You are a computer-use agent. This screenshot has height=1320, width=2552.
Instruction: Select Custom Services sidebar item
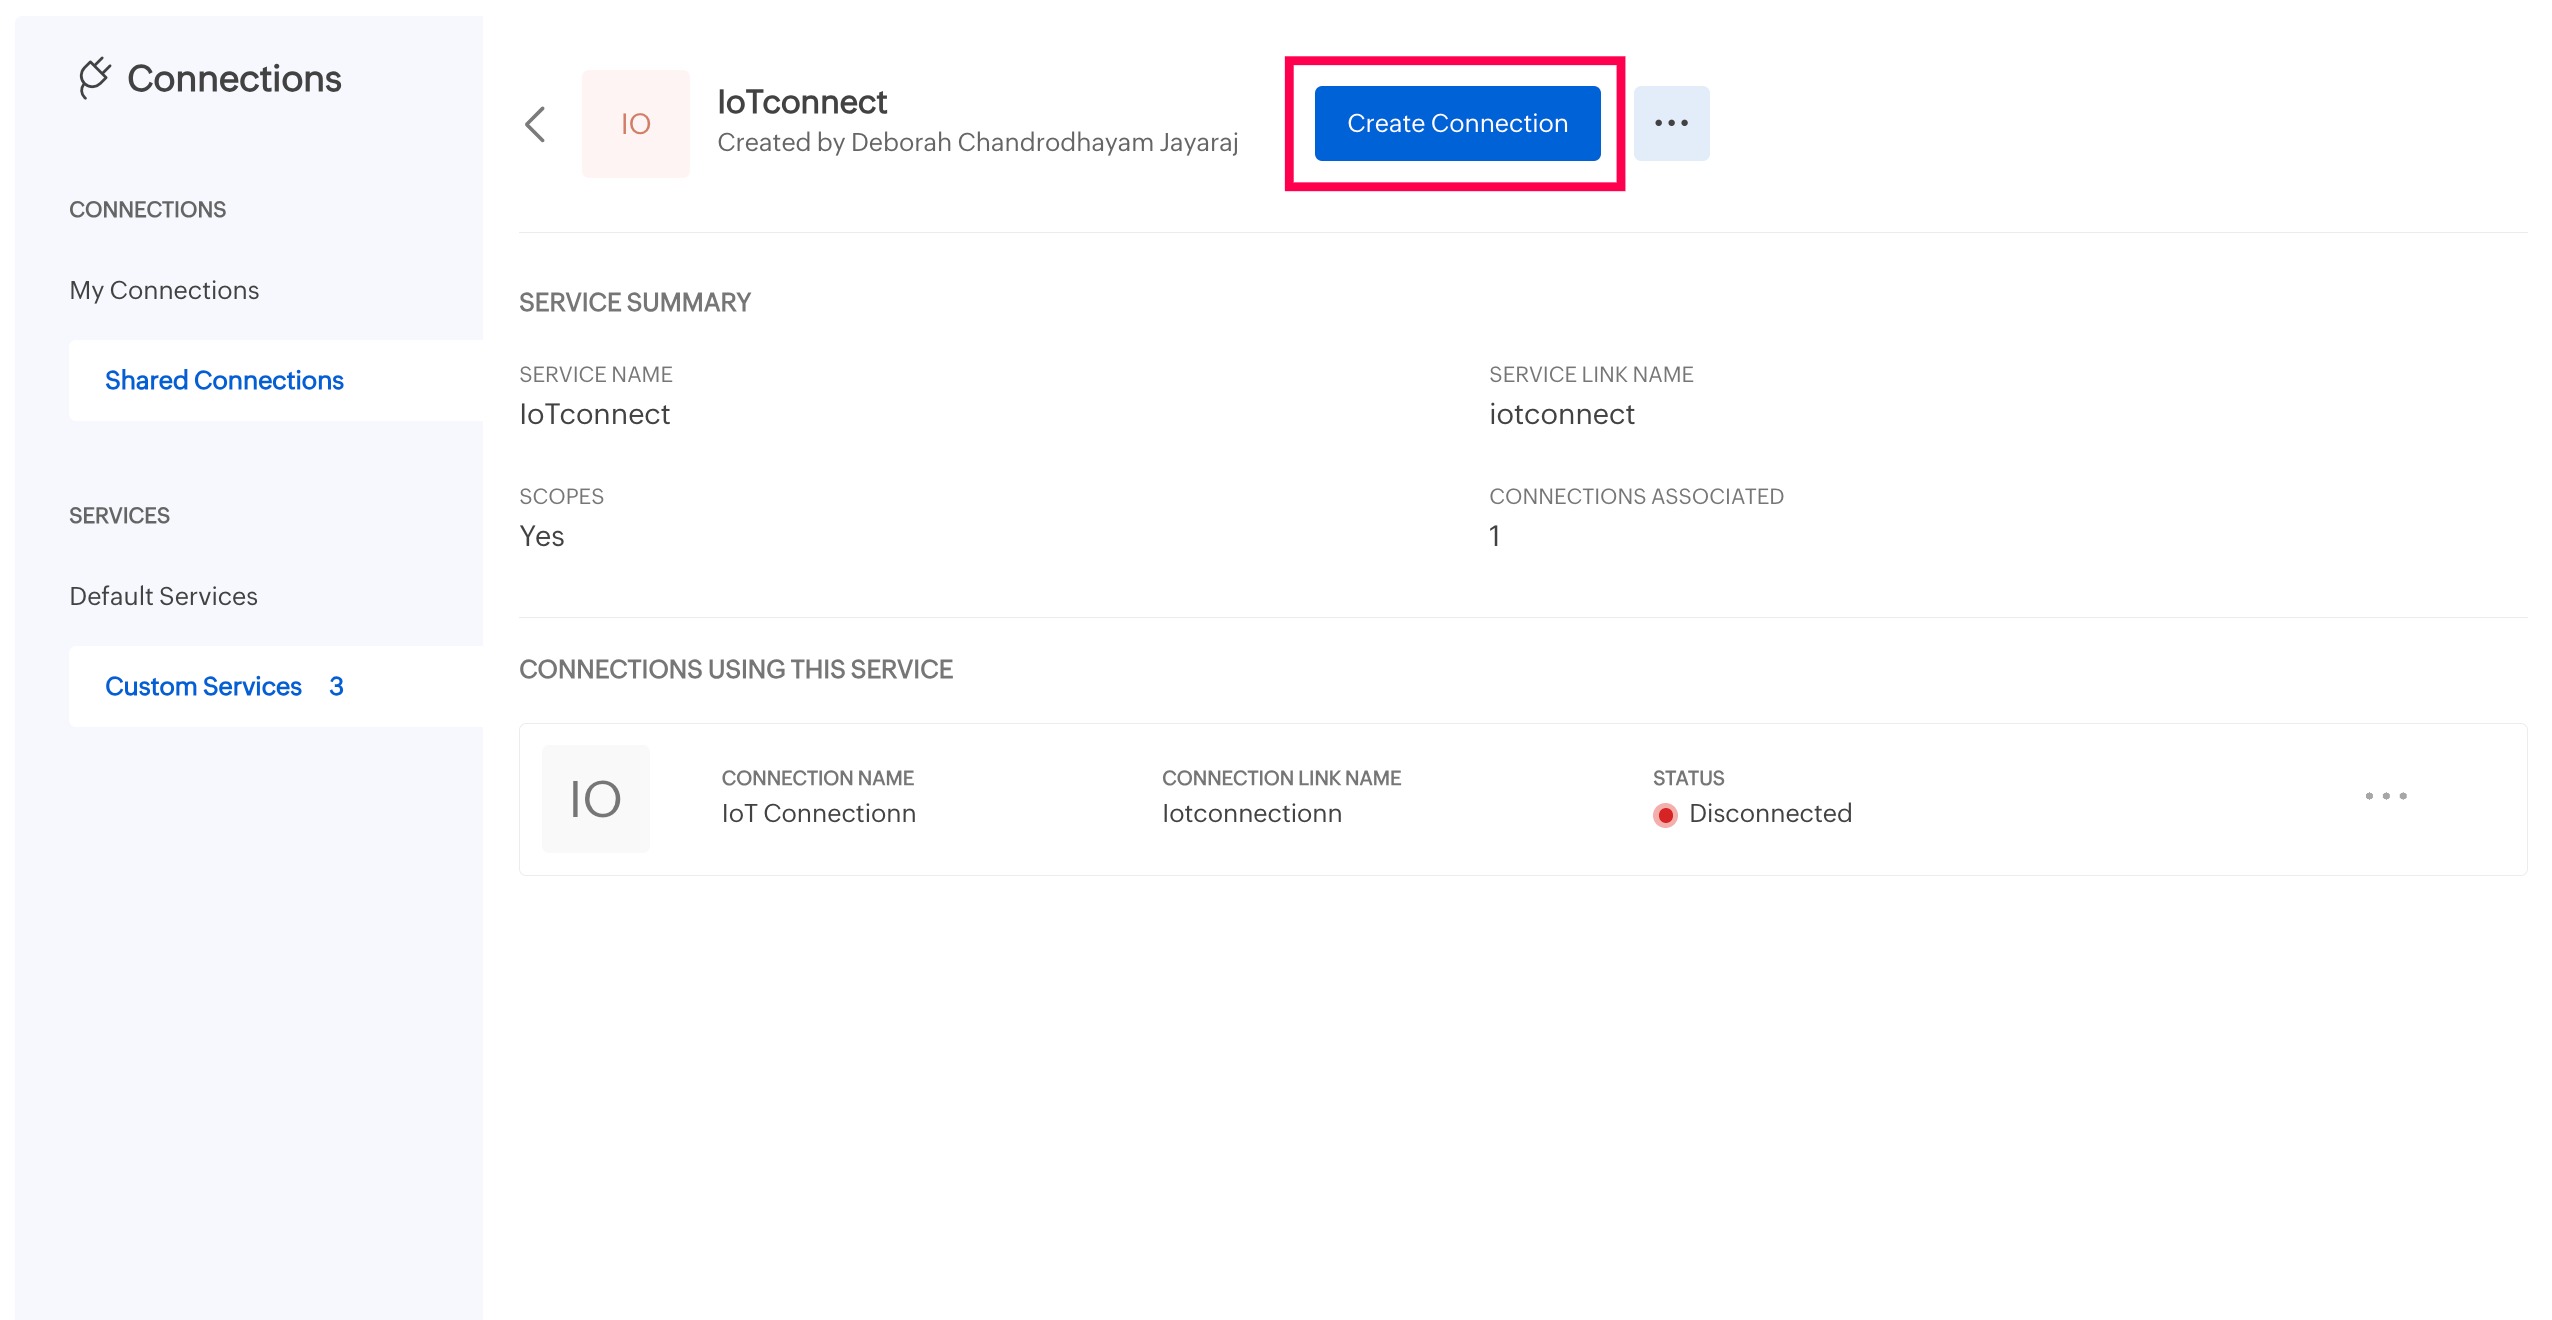pos(203,686)
